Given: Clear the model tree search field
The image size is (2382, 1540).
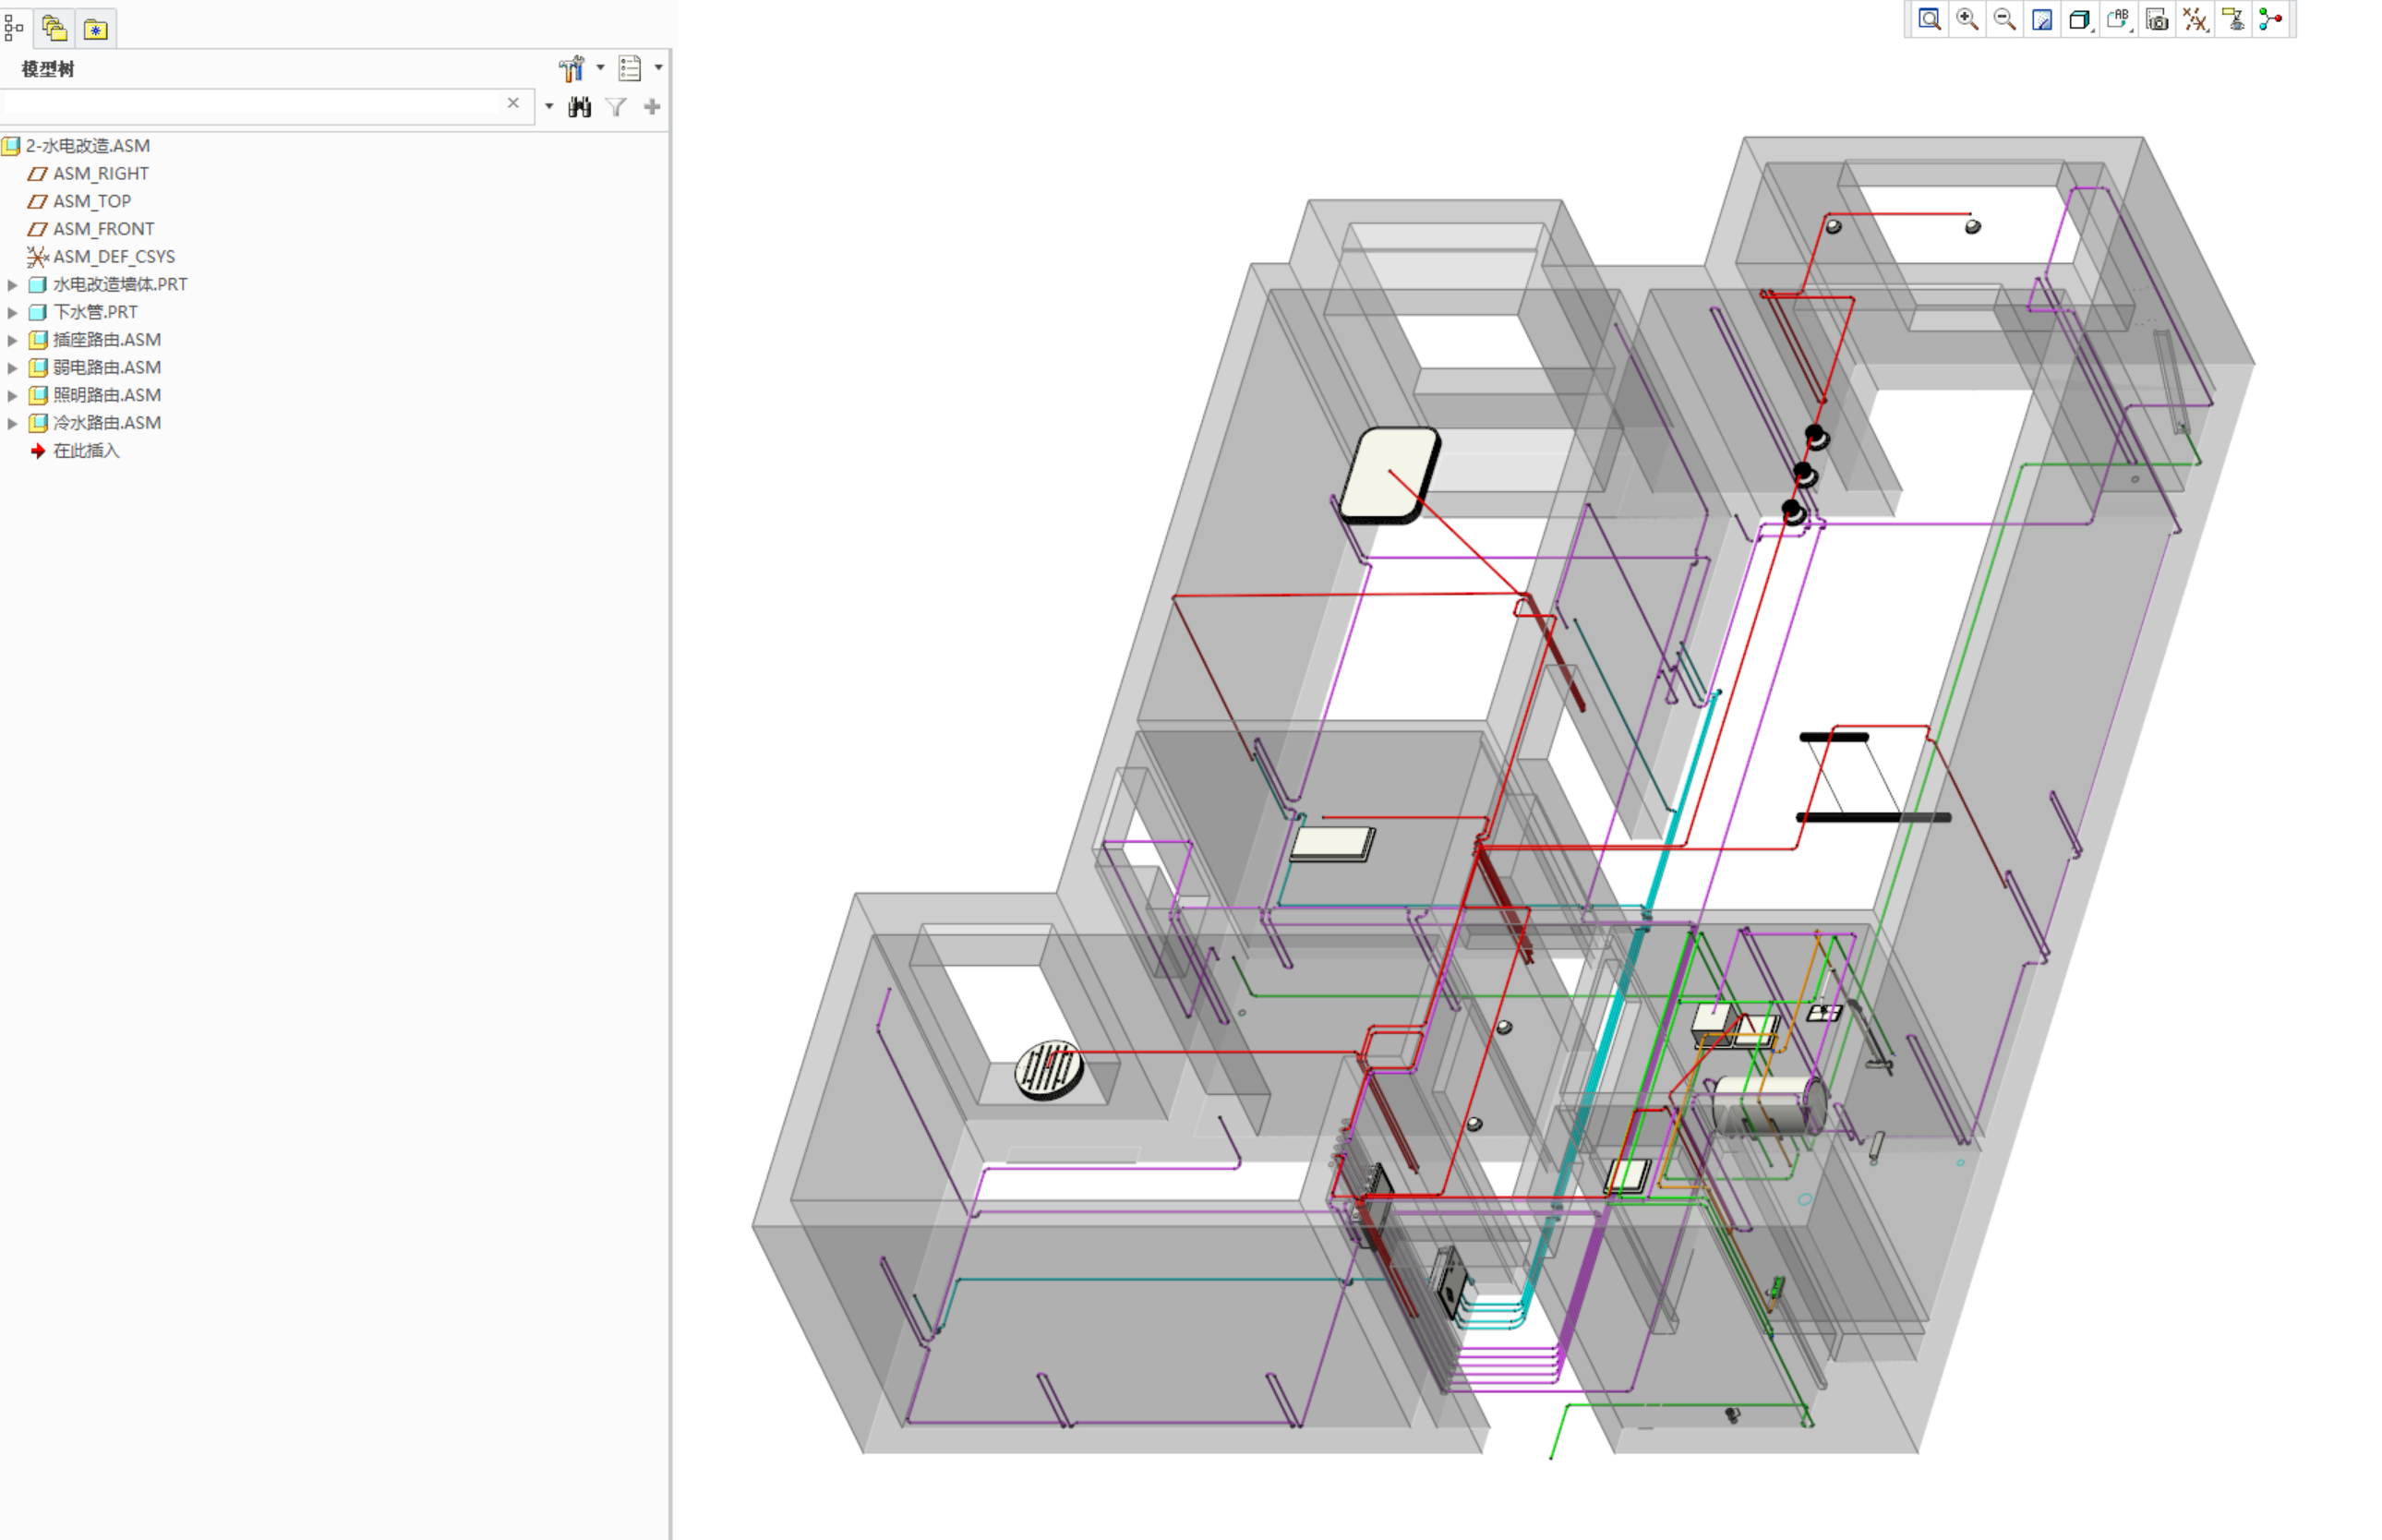Looking at the screenshot, I should [513, 103].
